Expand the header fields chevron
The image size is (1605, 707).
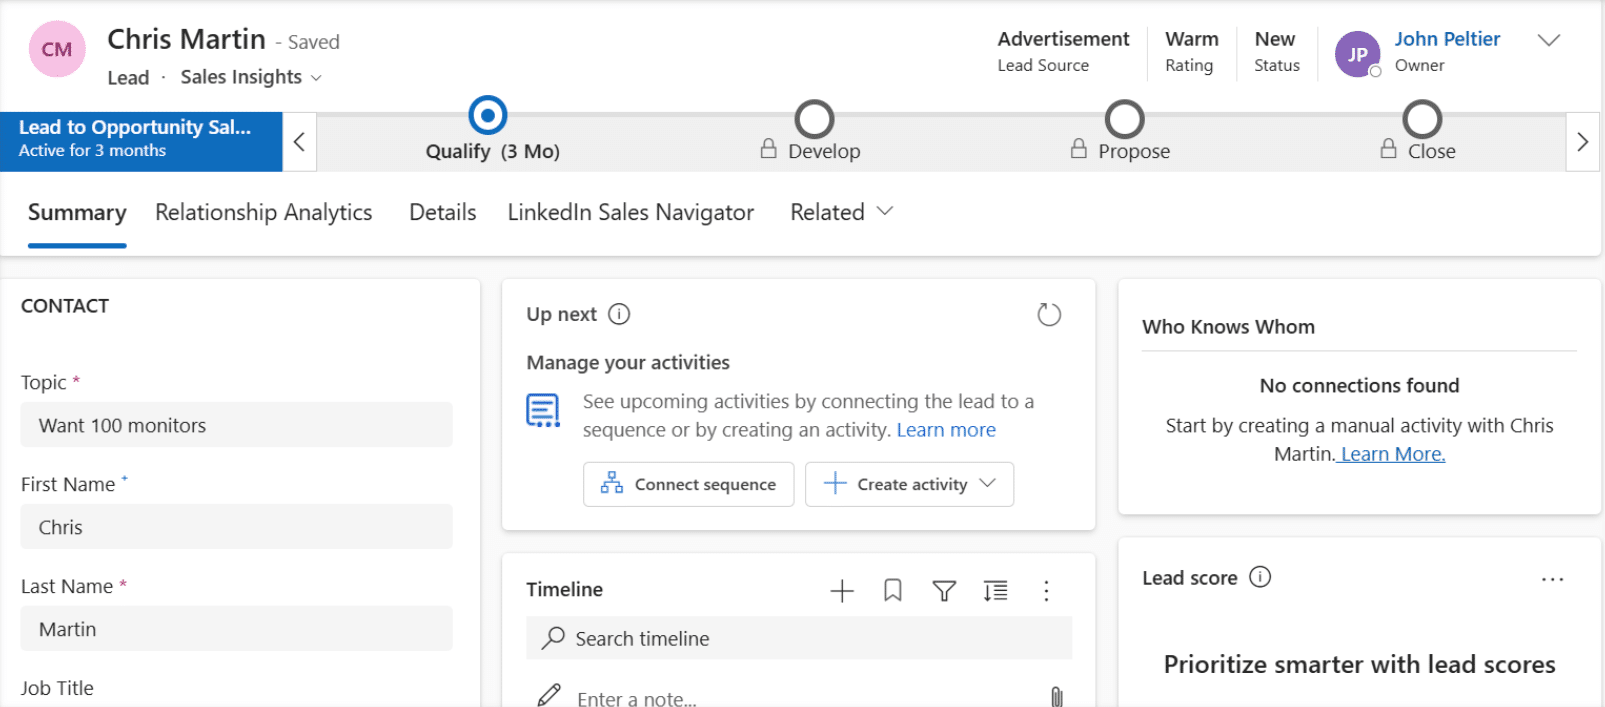[x=1548, y=41]
